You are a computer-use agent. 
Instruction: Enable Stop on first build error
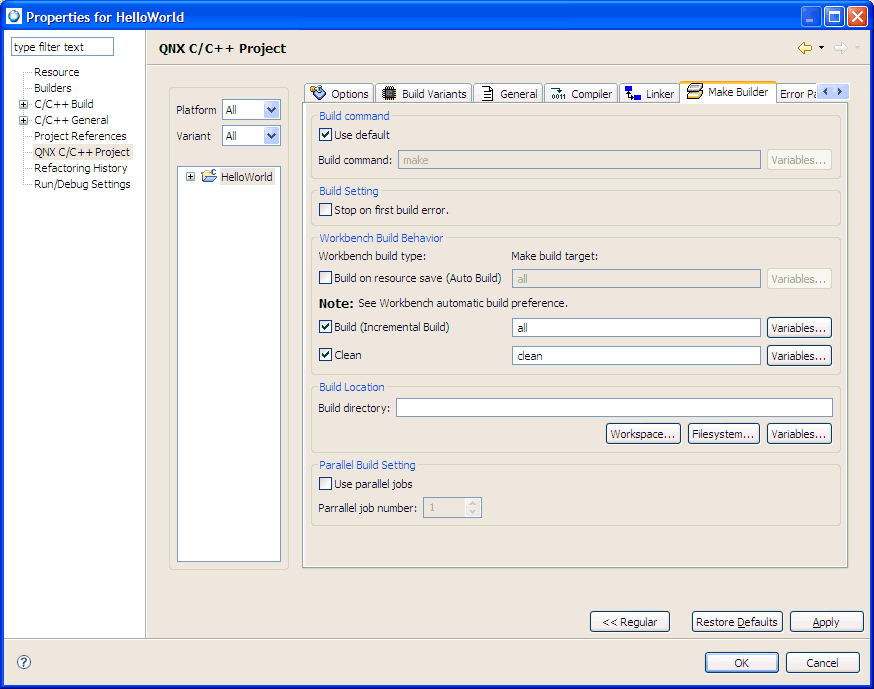324,210
